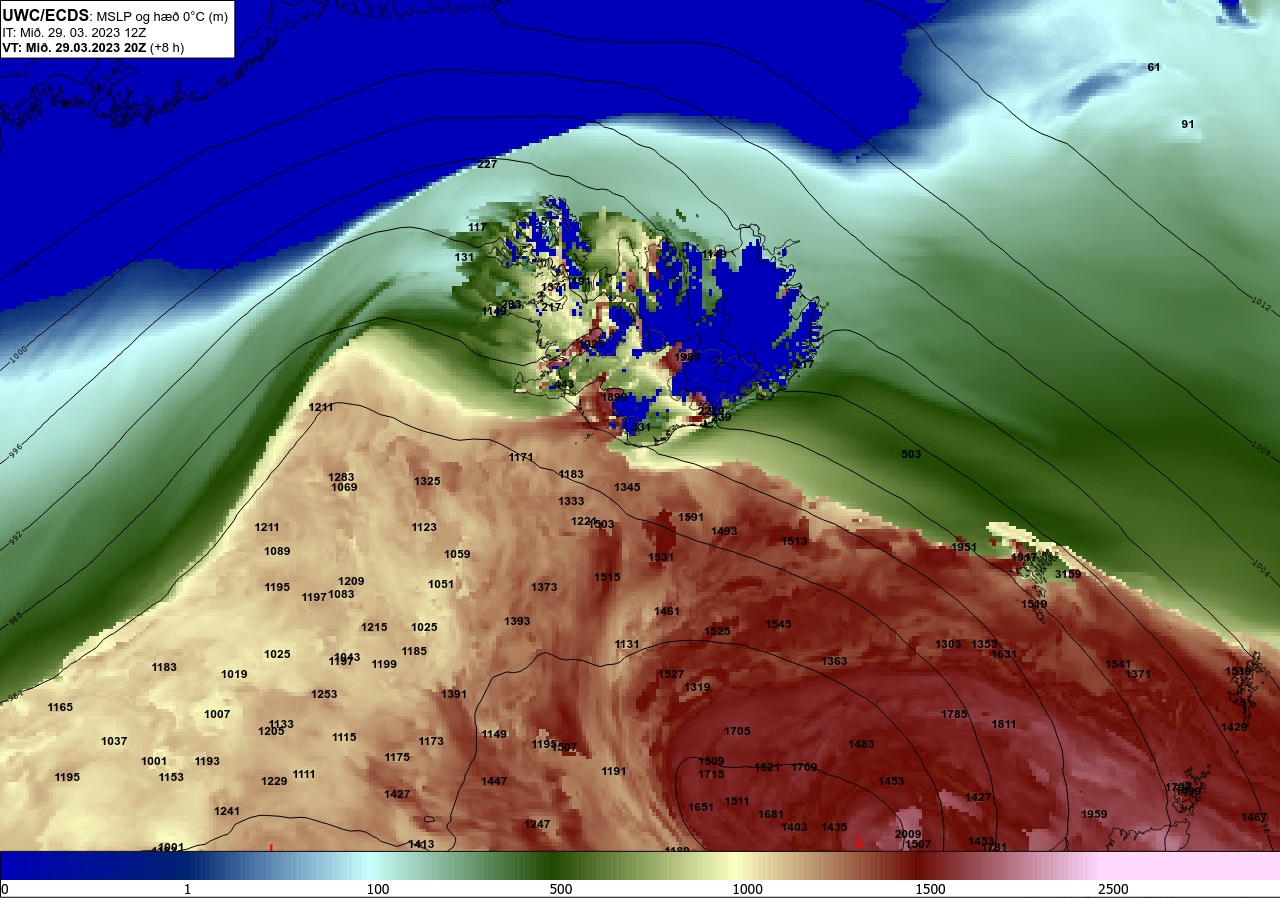This screenshot has width=1280, height=898.
Task: Click the height value '1333'
Action: point(571,501)
